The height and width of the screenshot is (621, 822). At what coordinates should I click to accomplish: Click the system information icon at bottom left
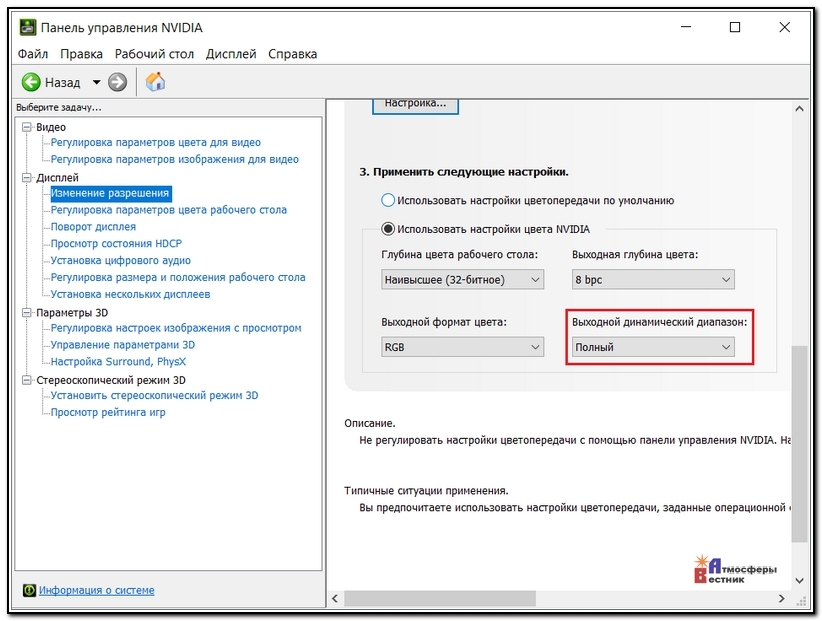pos(29,590)
